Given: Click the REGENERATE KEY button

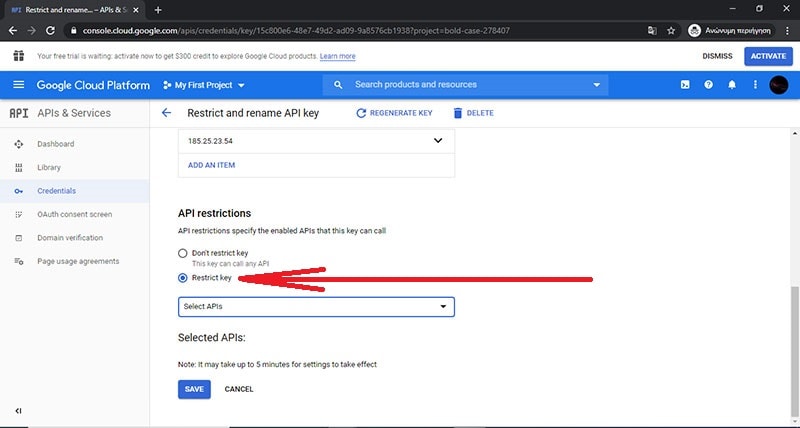Looking at the screenshot, I should [394, 113].
